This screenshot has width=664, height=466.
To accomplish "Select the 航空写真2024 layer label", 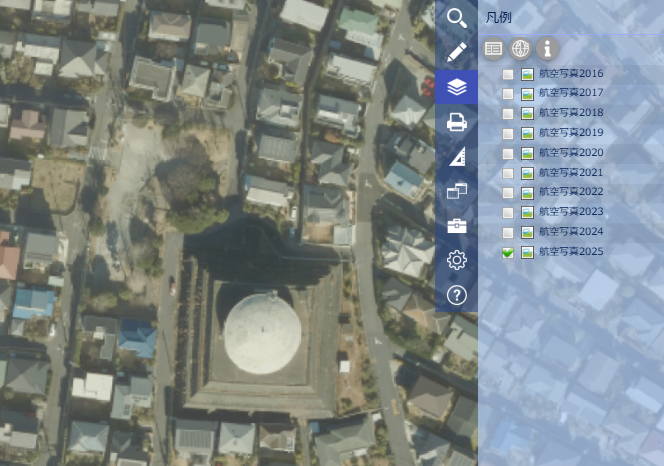I will tap(571, 232).
